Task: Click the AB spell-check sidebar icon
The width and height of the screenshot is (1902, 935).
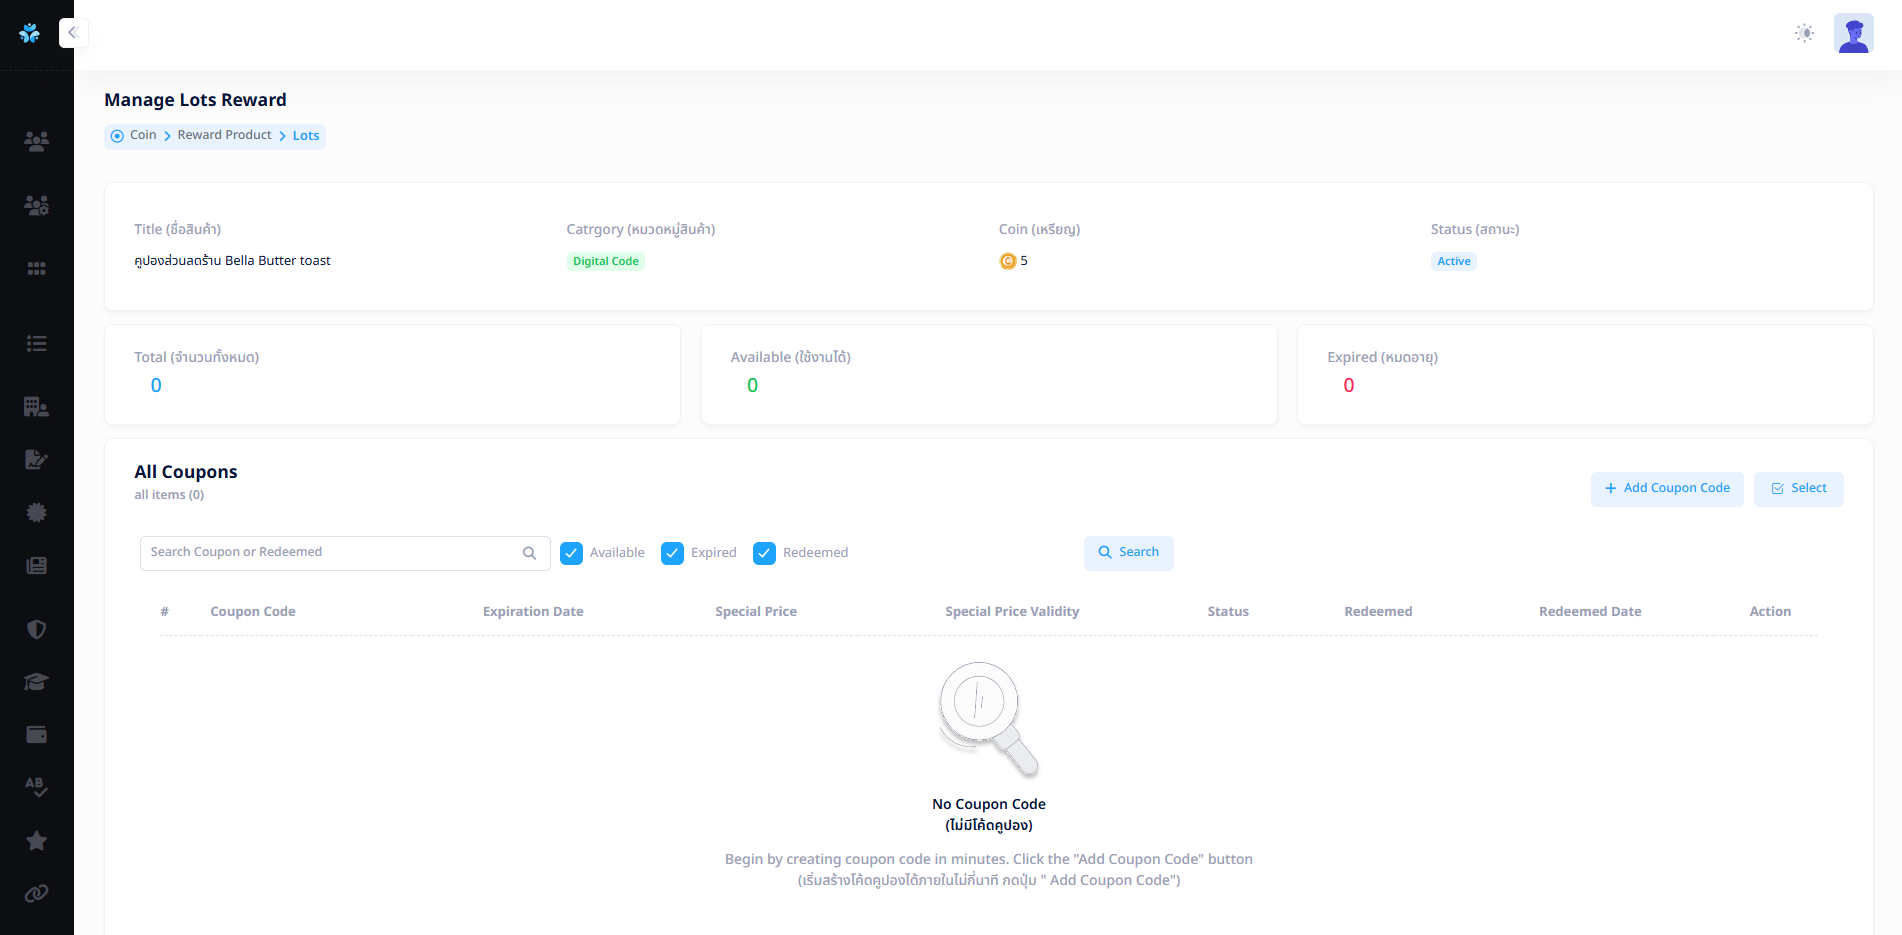Action: click(36, 787)
